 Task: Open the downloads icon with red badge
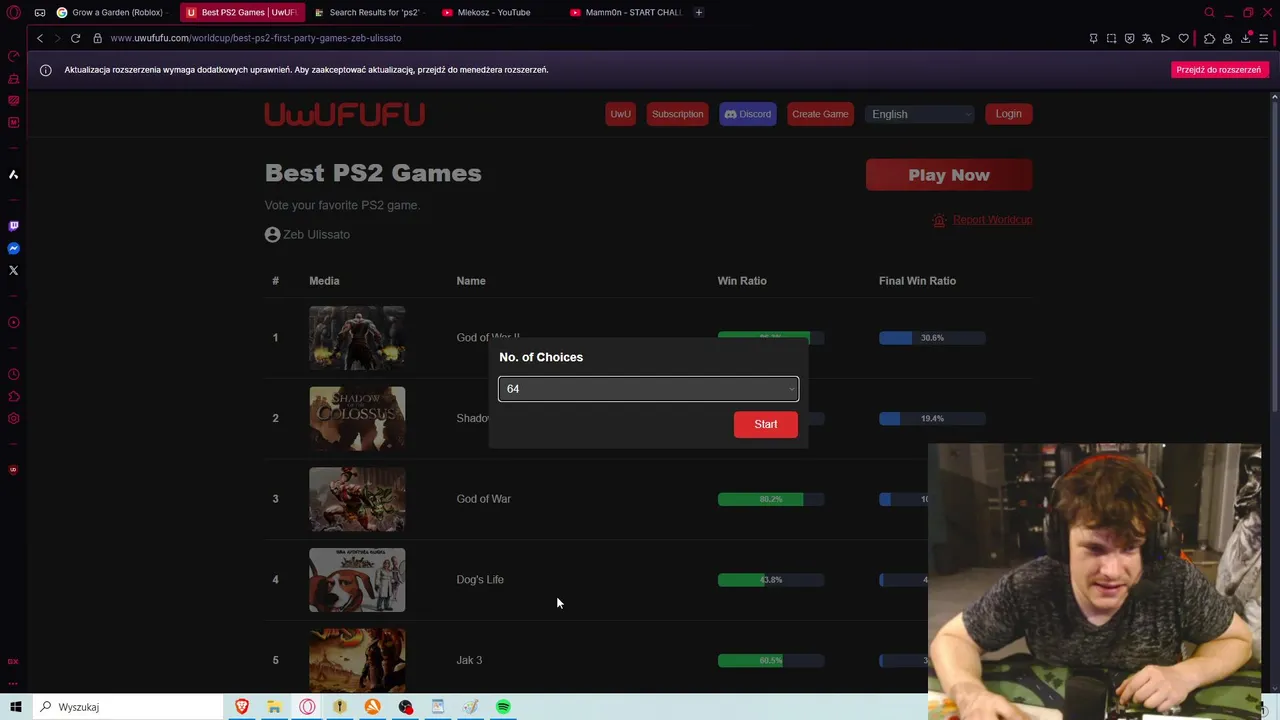[1246, 38]
